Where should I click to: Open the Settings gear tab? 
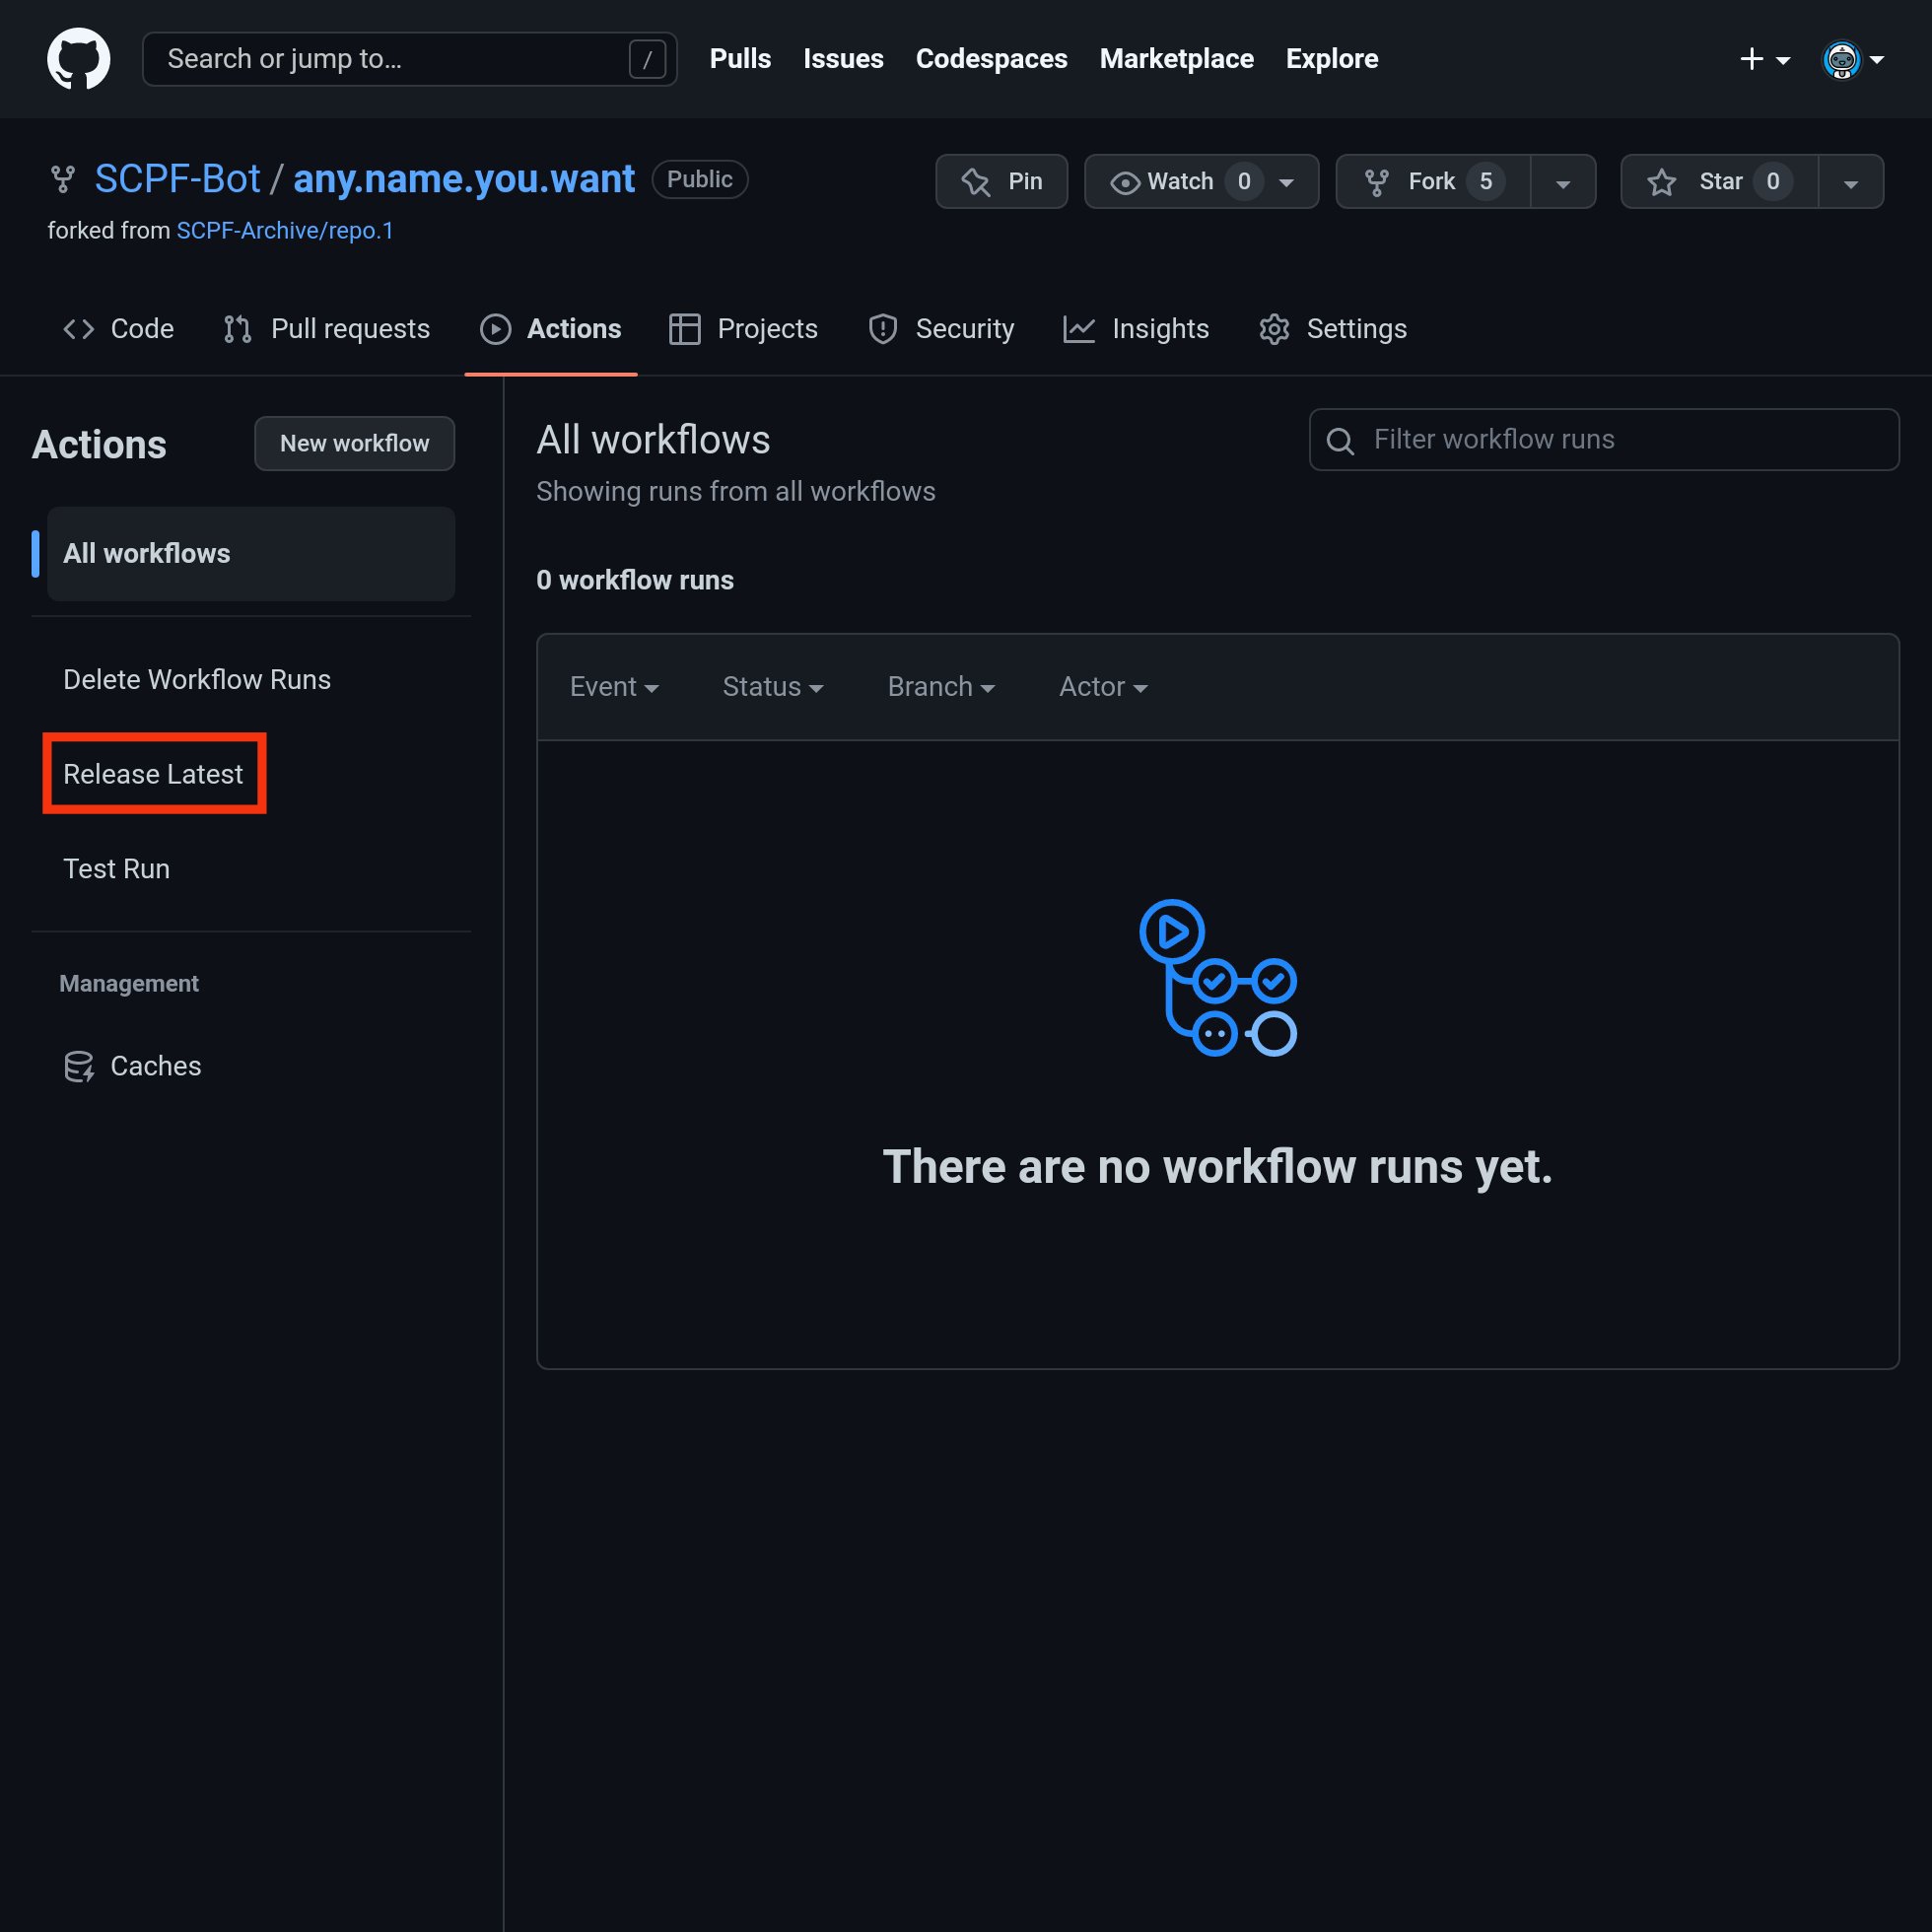pyautogui.click(x=1332, y=329)
